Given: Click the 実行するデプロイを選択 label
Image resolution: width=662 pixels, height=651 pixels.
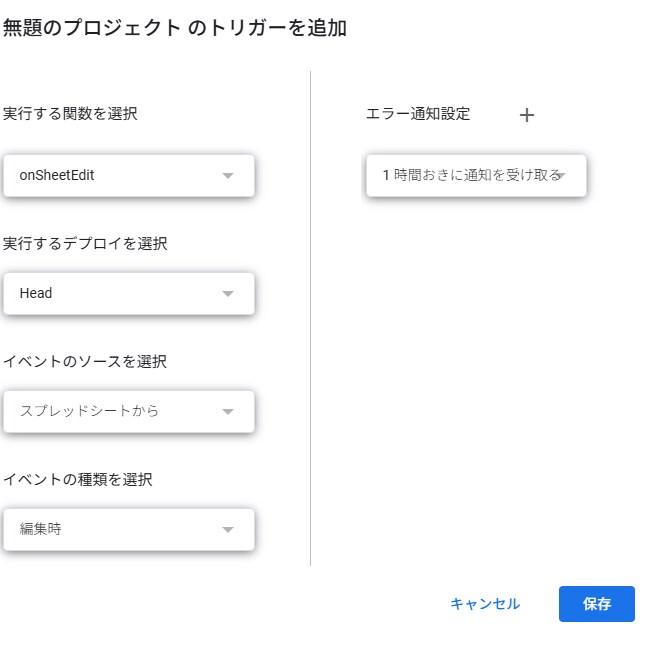Looking at the screenshot, I should (85, 243).
